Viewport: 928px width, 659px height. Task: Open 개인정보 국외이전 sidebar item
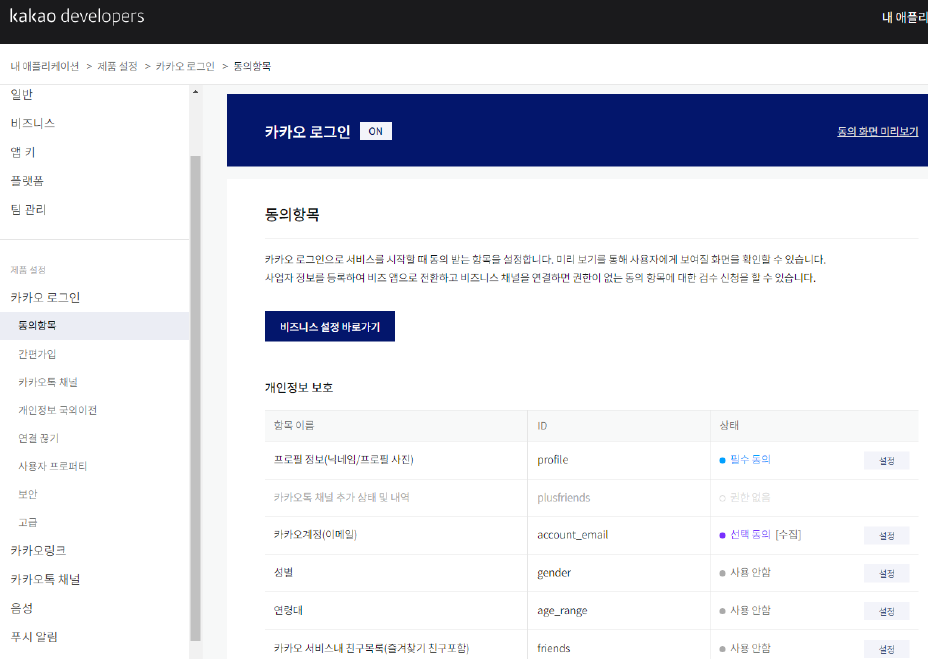[x=57, y=410]
